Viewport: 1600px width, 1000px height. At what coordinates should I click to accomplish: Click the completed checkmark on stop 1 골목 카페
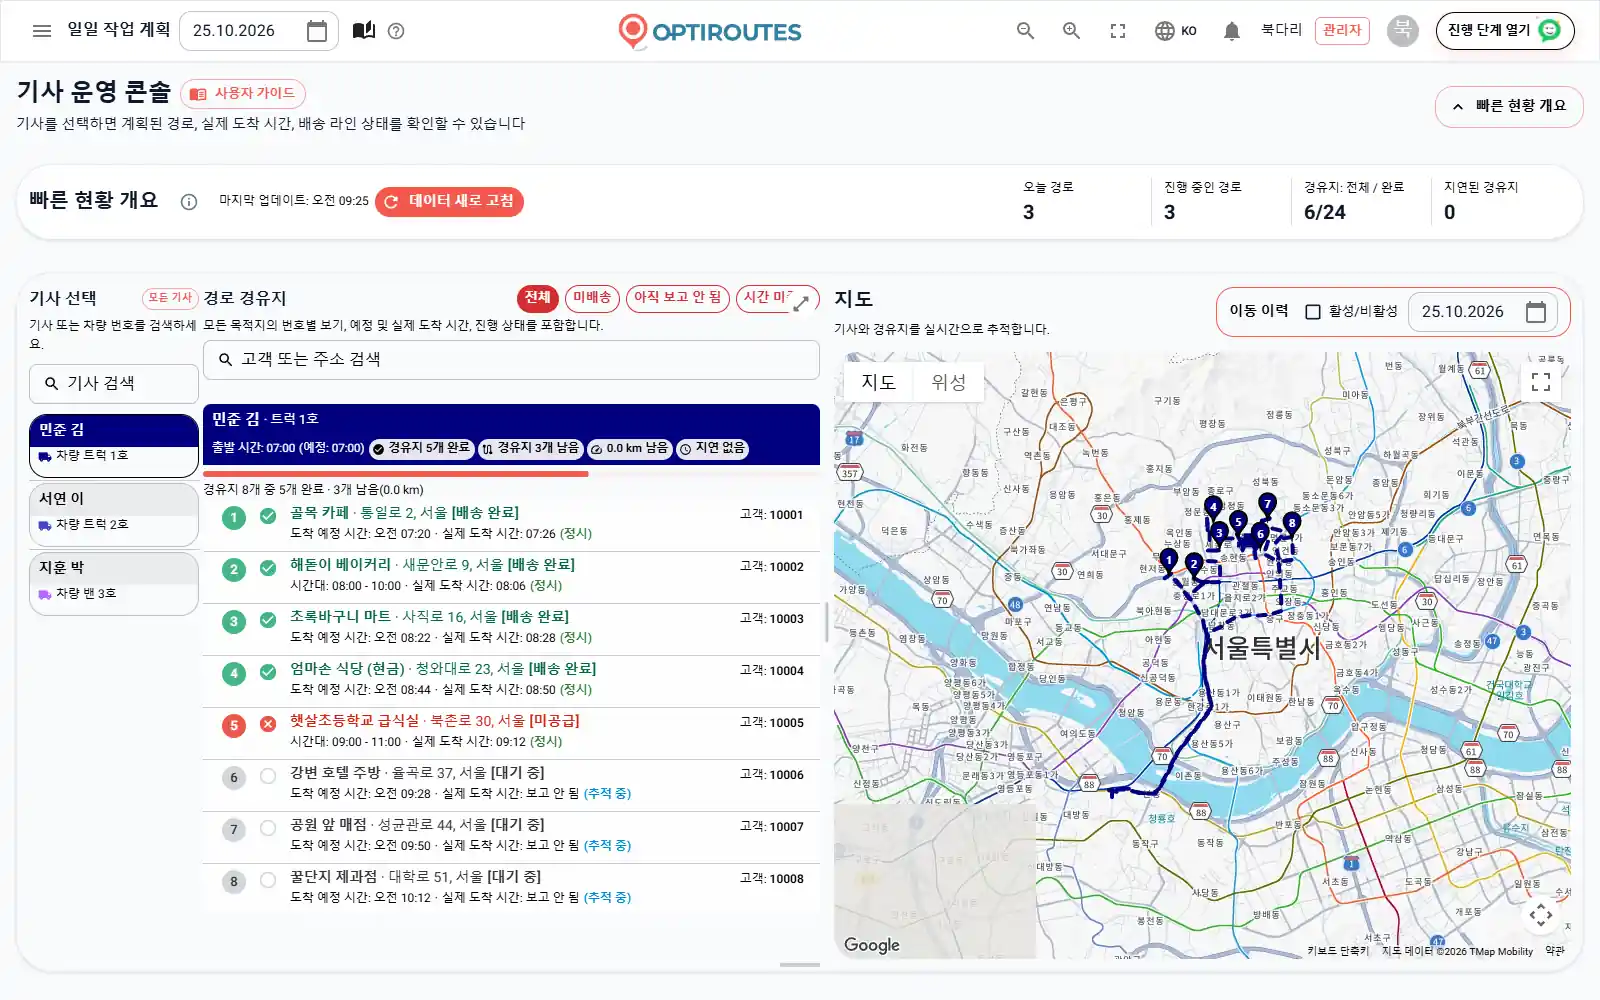pyautogui.click(x=268, y=516)
